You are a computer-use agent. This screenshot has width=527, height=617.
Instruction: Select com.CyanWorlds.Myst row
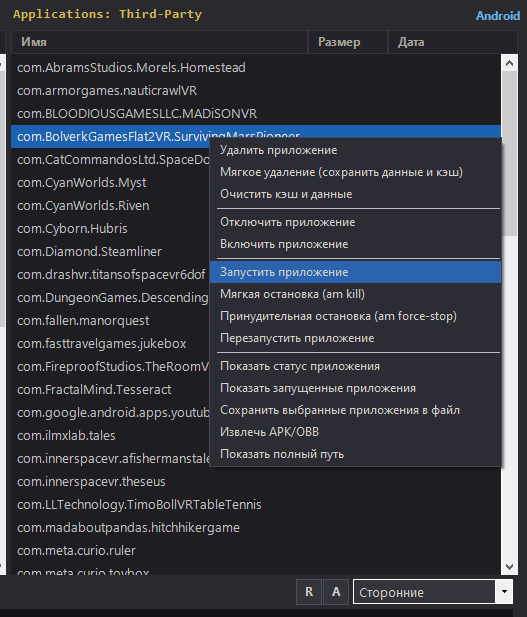(111, 183)
